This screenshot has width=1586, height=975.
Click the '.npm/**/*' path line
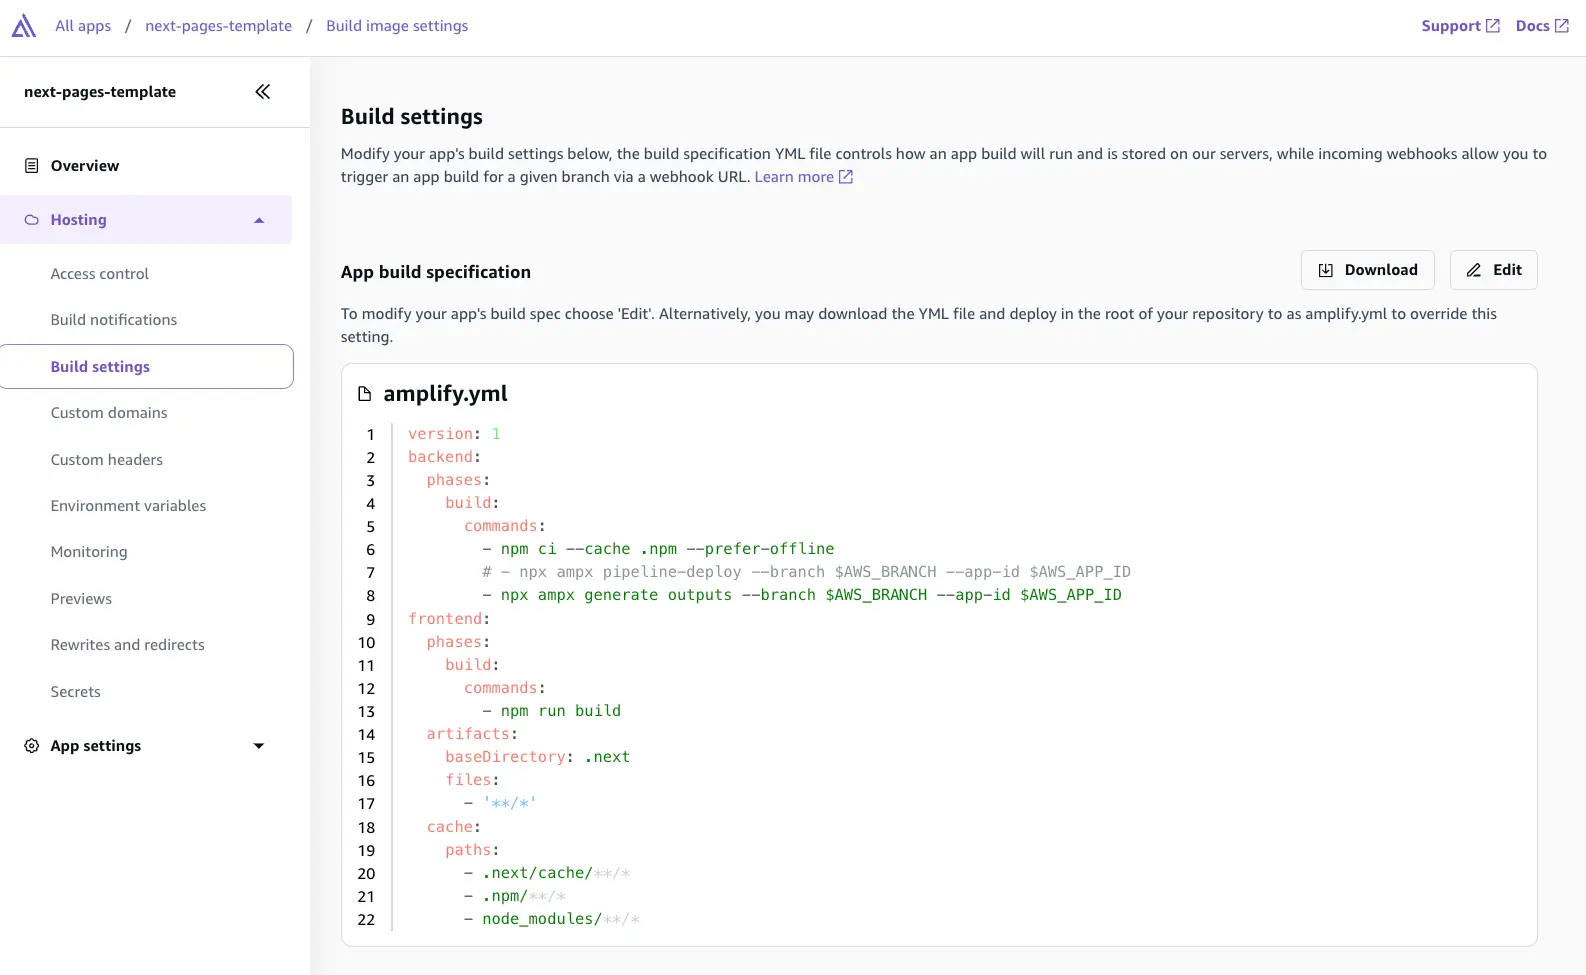coord(515,896)
